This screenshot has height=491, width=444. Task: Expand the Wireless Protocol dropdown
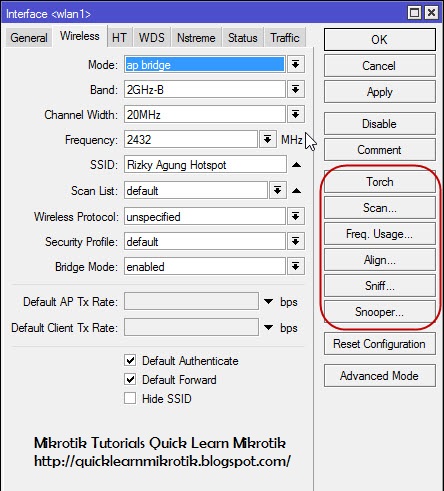(295, 216)
